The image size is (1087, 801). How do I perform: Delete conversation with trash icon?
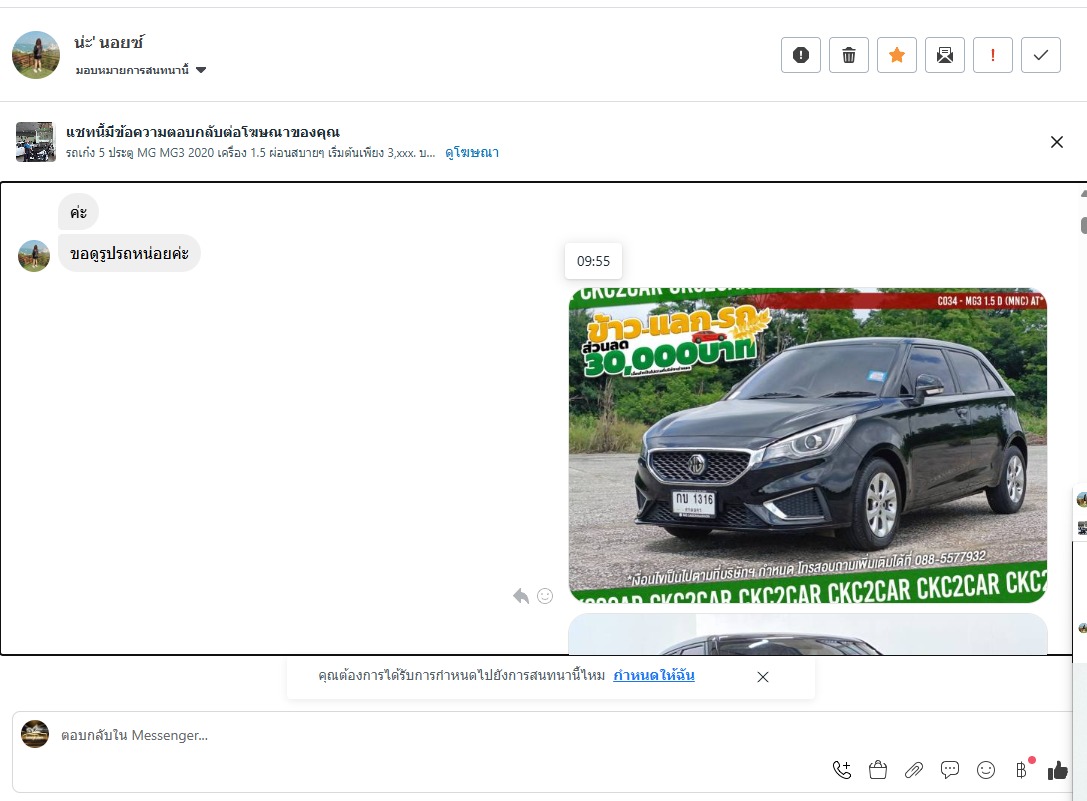(849, 55)
